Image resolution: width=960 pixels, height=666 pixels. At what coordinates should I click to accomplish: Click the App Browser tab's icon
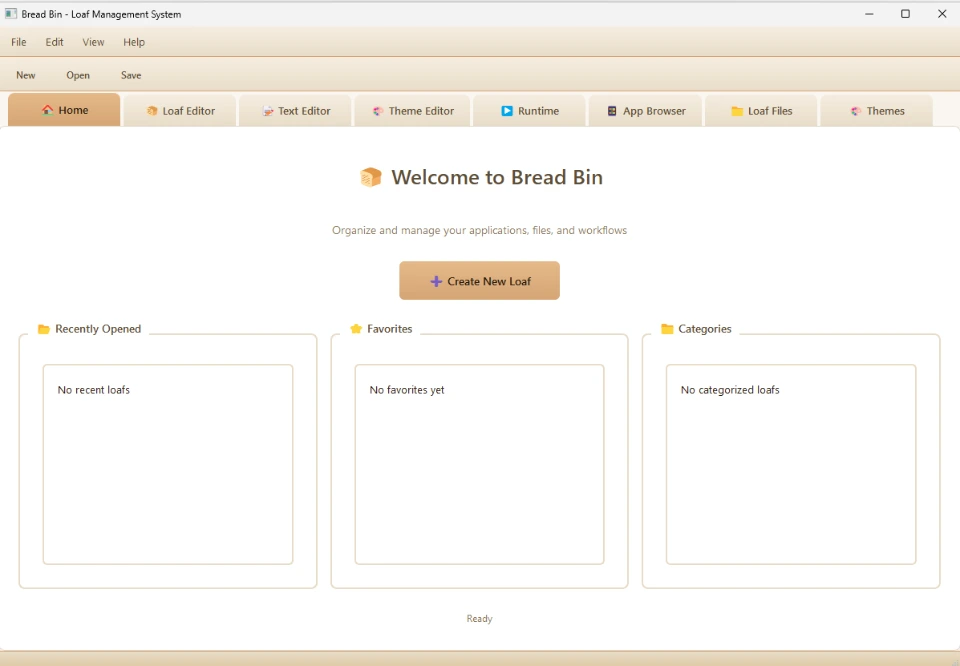click(x=612, y=111)
